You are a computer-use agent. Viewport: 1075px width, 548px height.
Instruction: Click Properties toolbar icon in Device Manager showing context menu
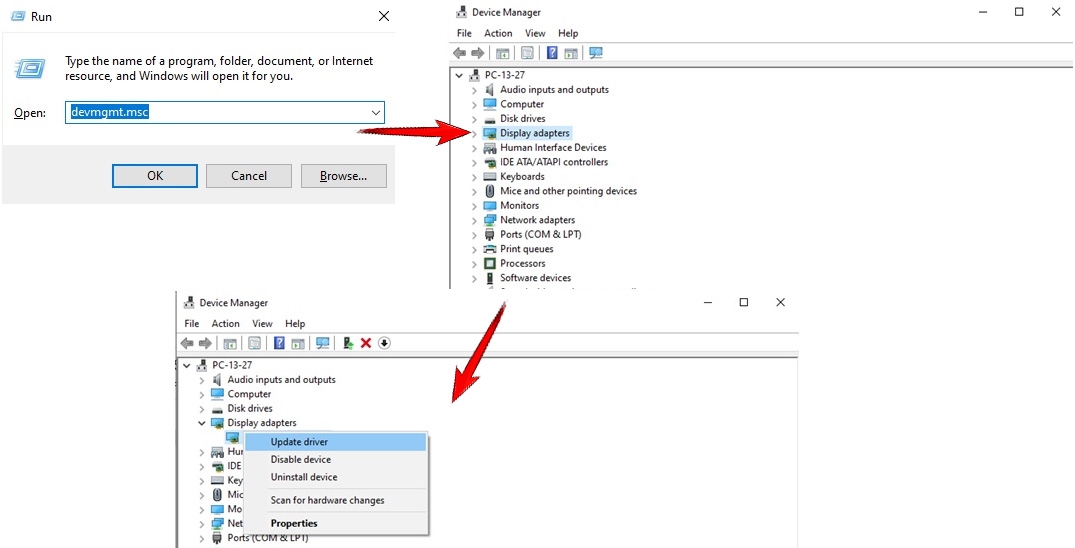click(254, 343)
